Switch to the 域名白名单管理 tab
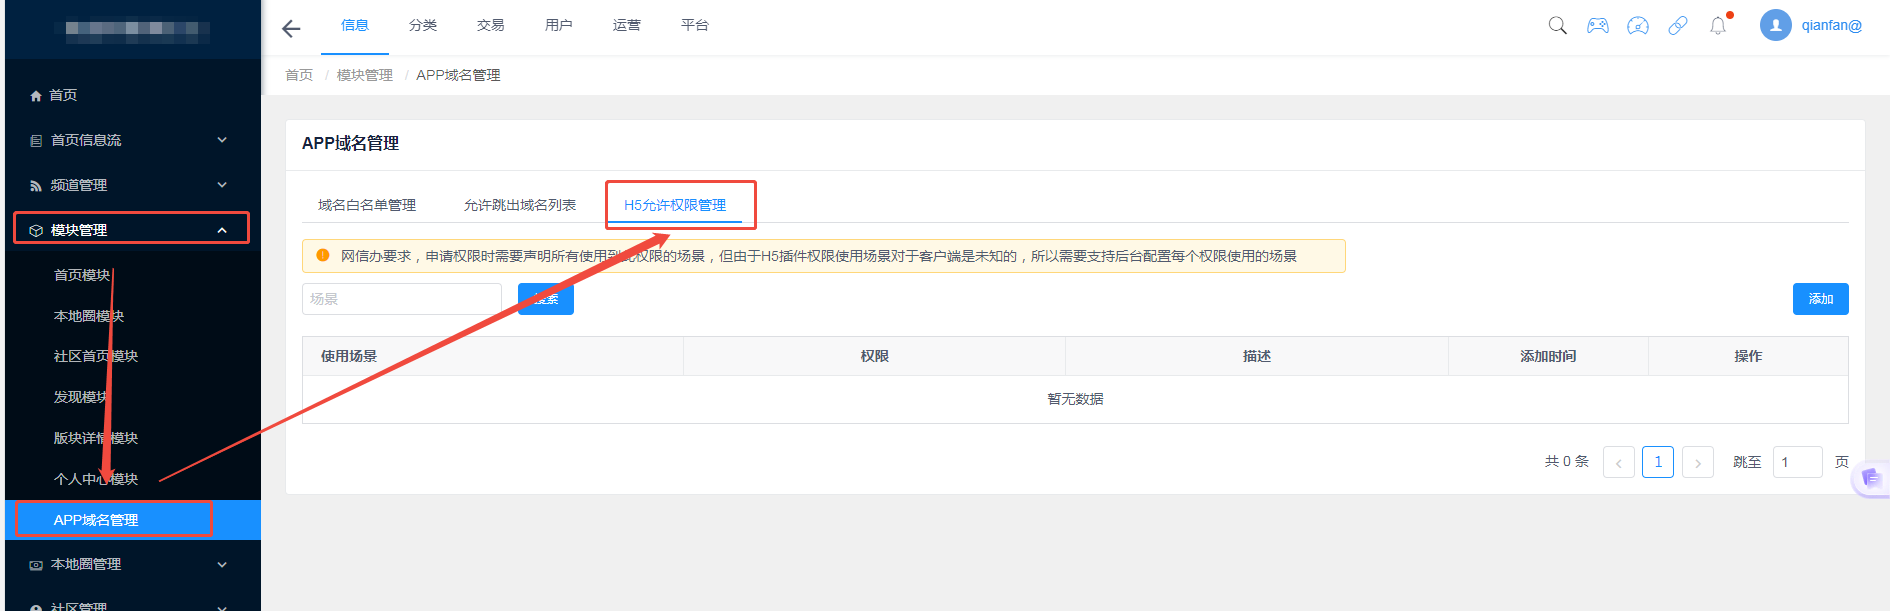Screen dimensions: 1890x611 tap(367, 205)
